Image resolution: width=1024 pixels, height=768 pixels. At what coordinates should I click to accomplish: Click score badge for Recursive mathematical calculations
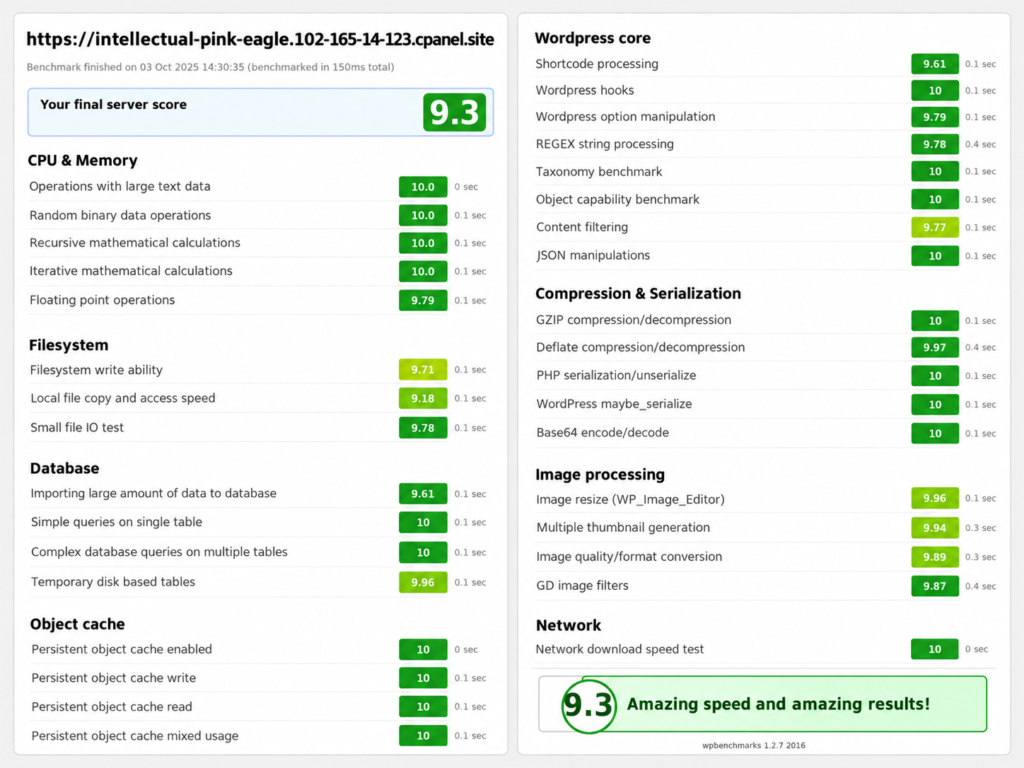pyautogui.click(x=423, y=243)
